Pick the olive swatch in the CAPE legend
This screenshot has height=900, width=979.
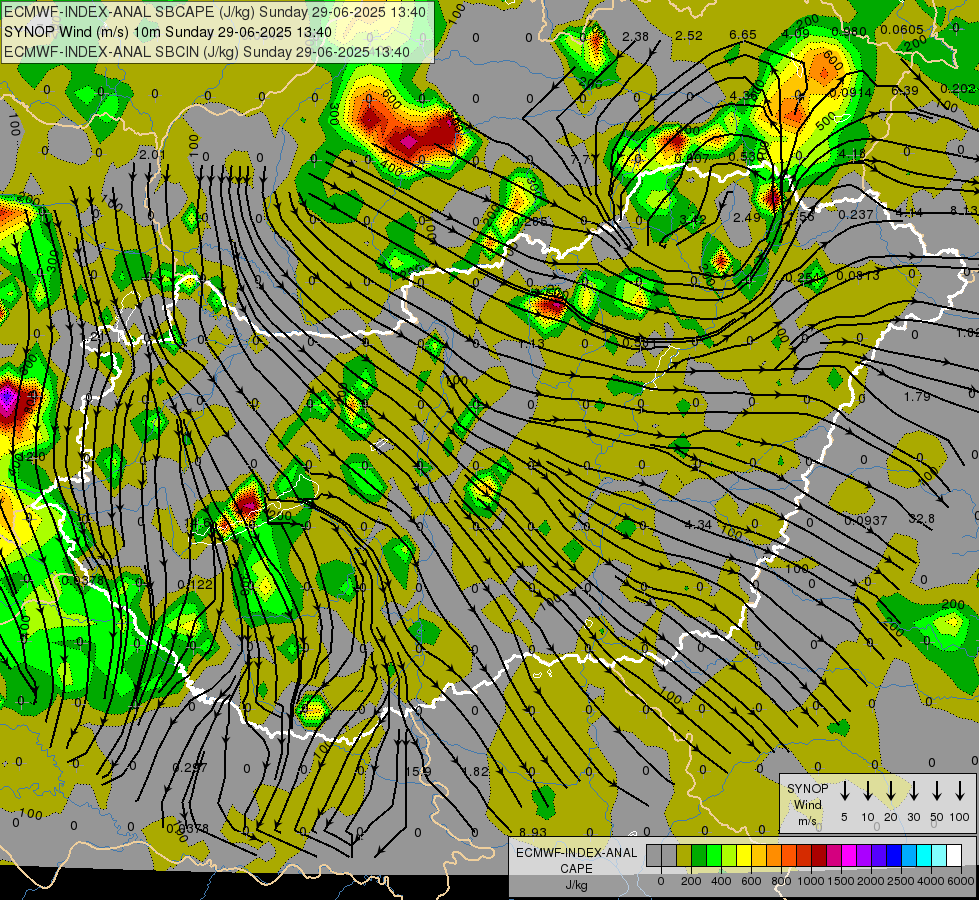tap(684, 855)
